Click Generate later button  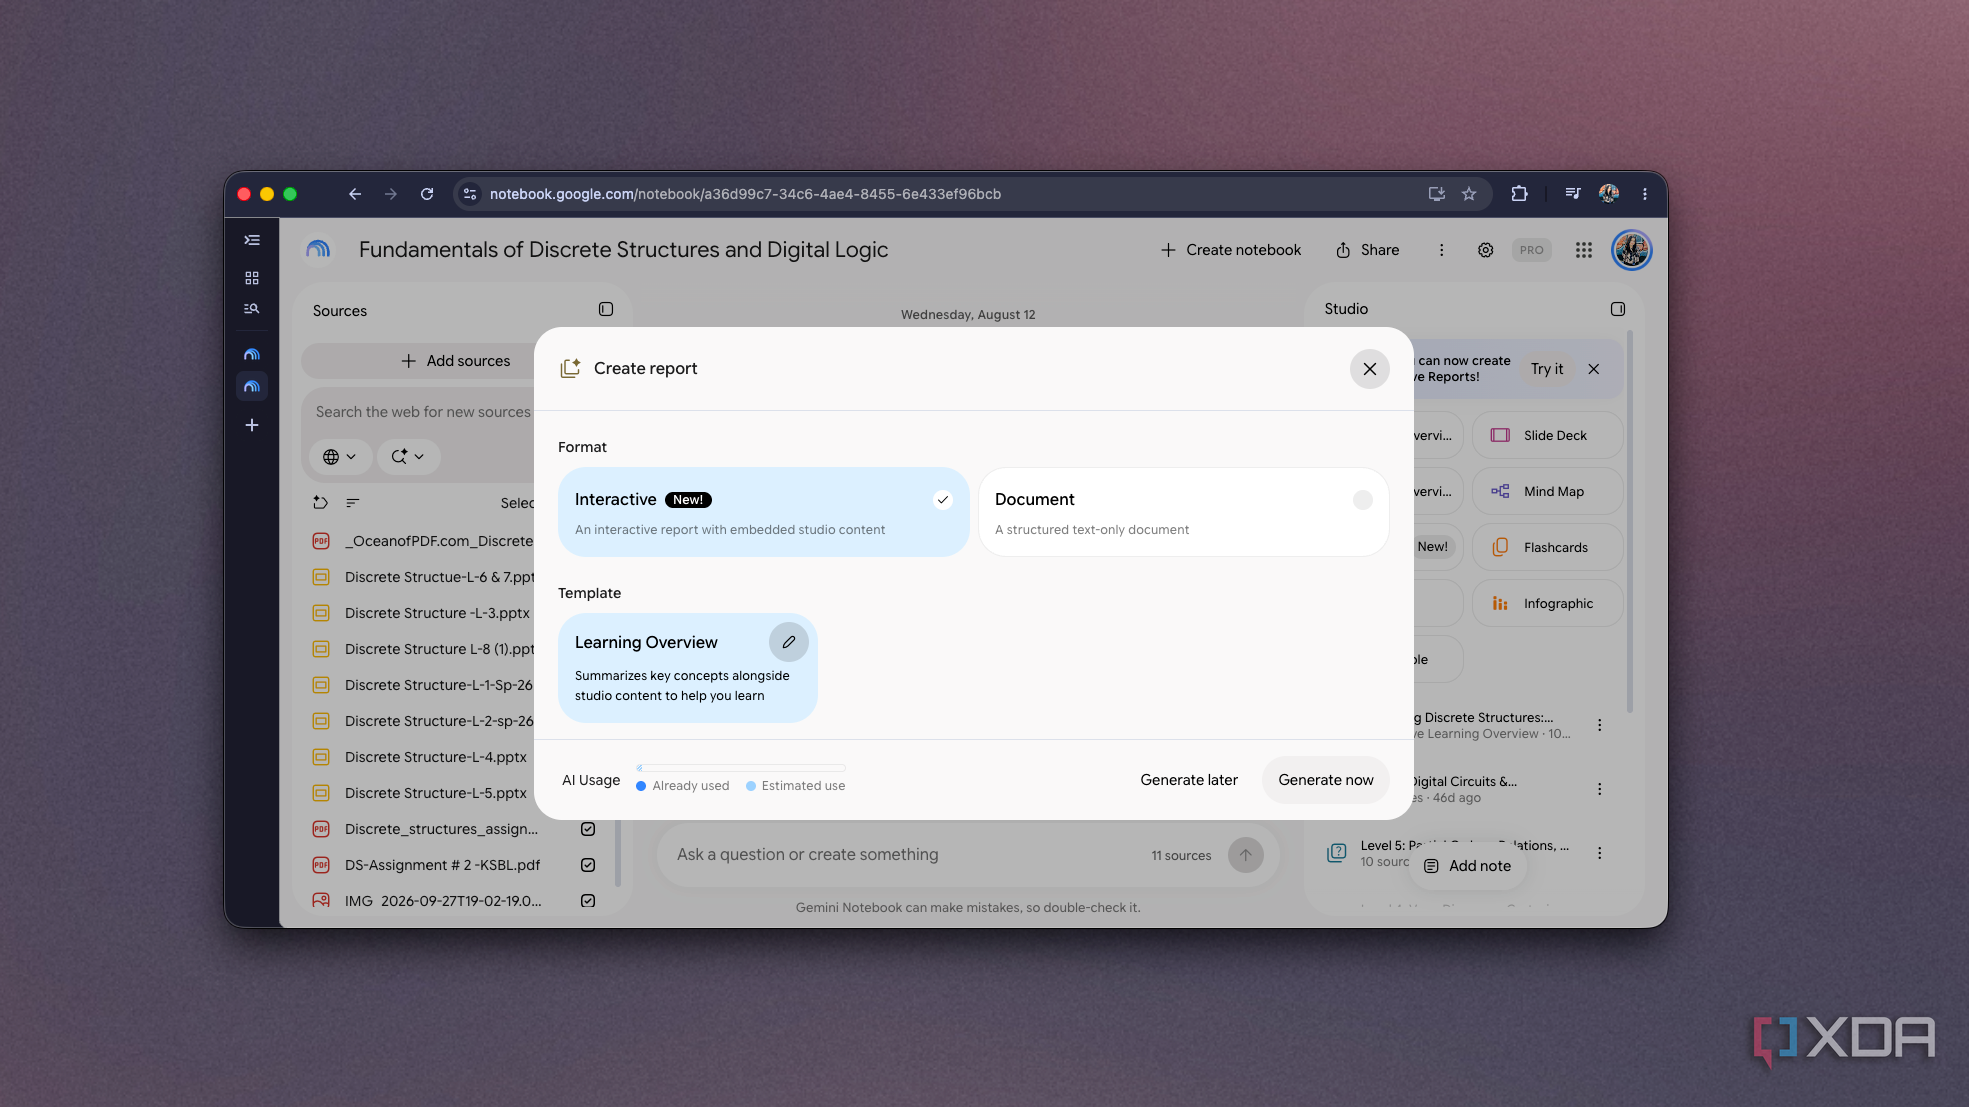[1188, 780]
